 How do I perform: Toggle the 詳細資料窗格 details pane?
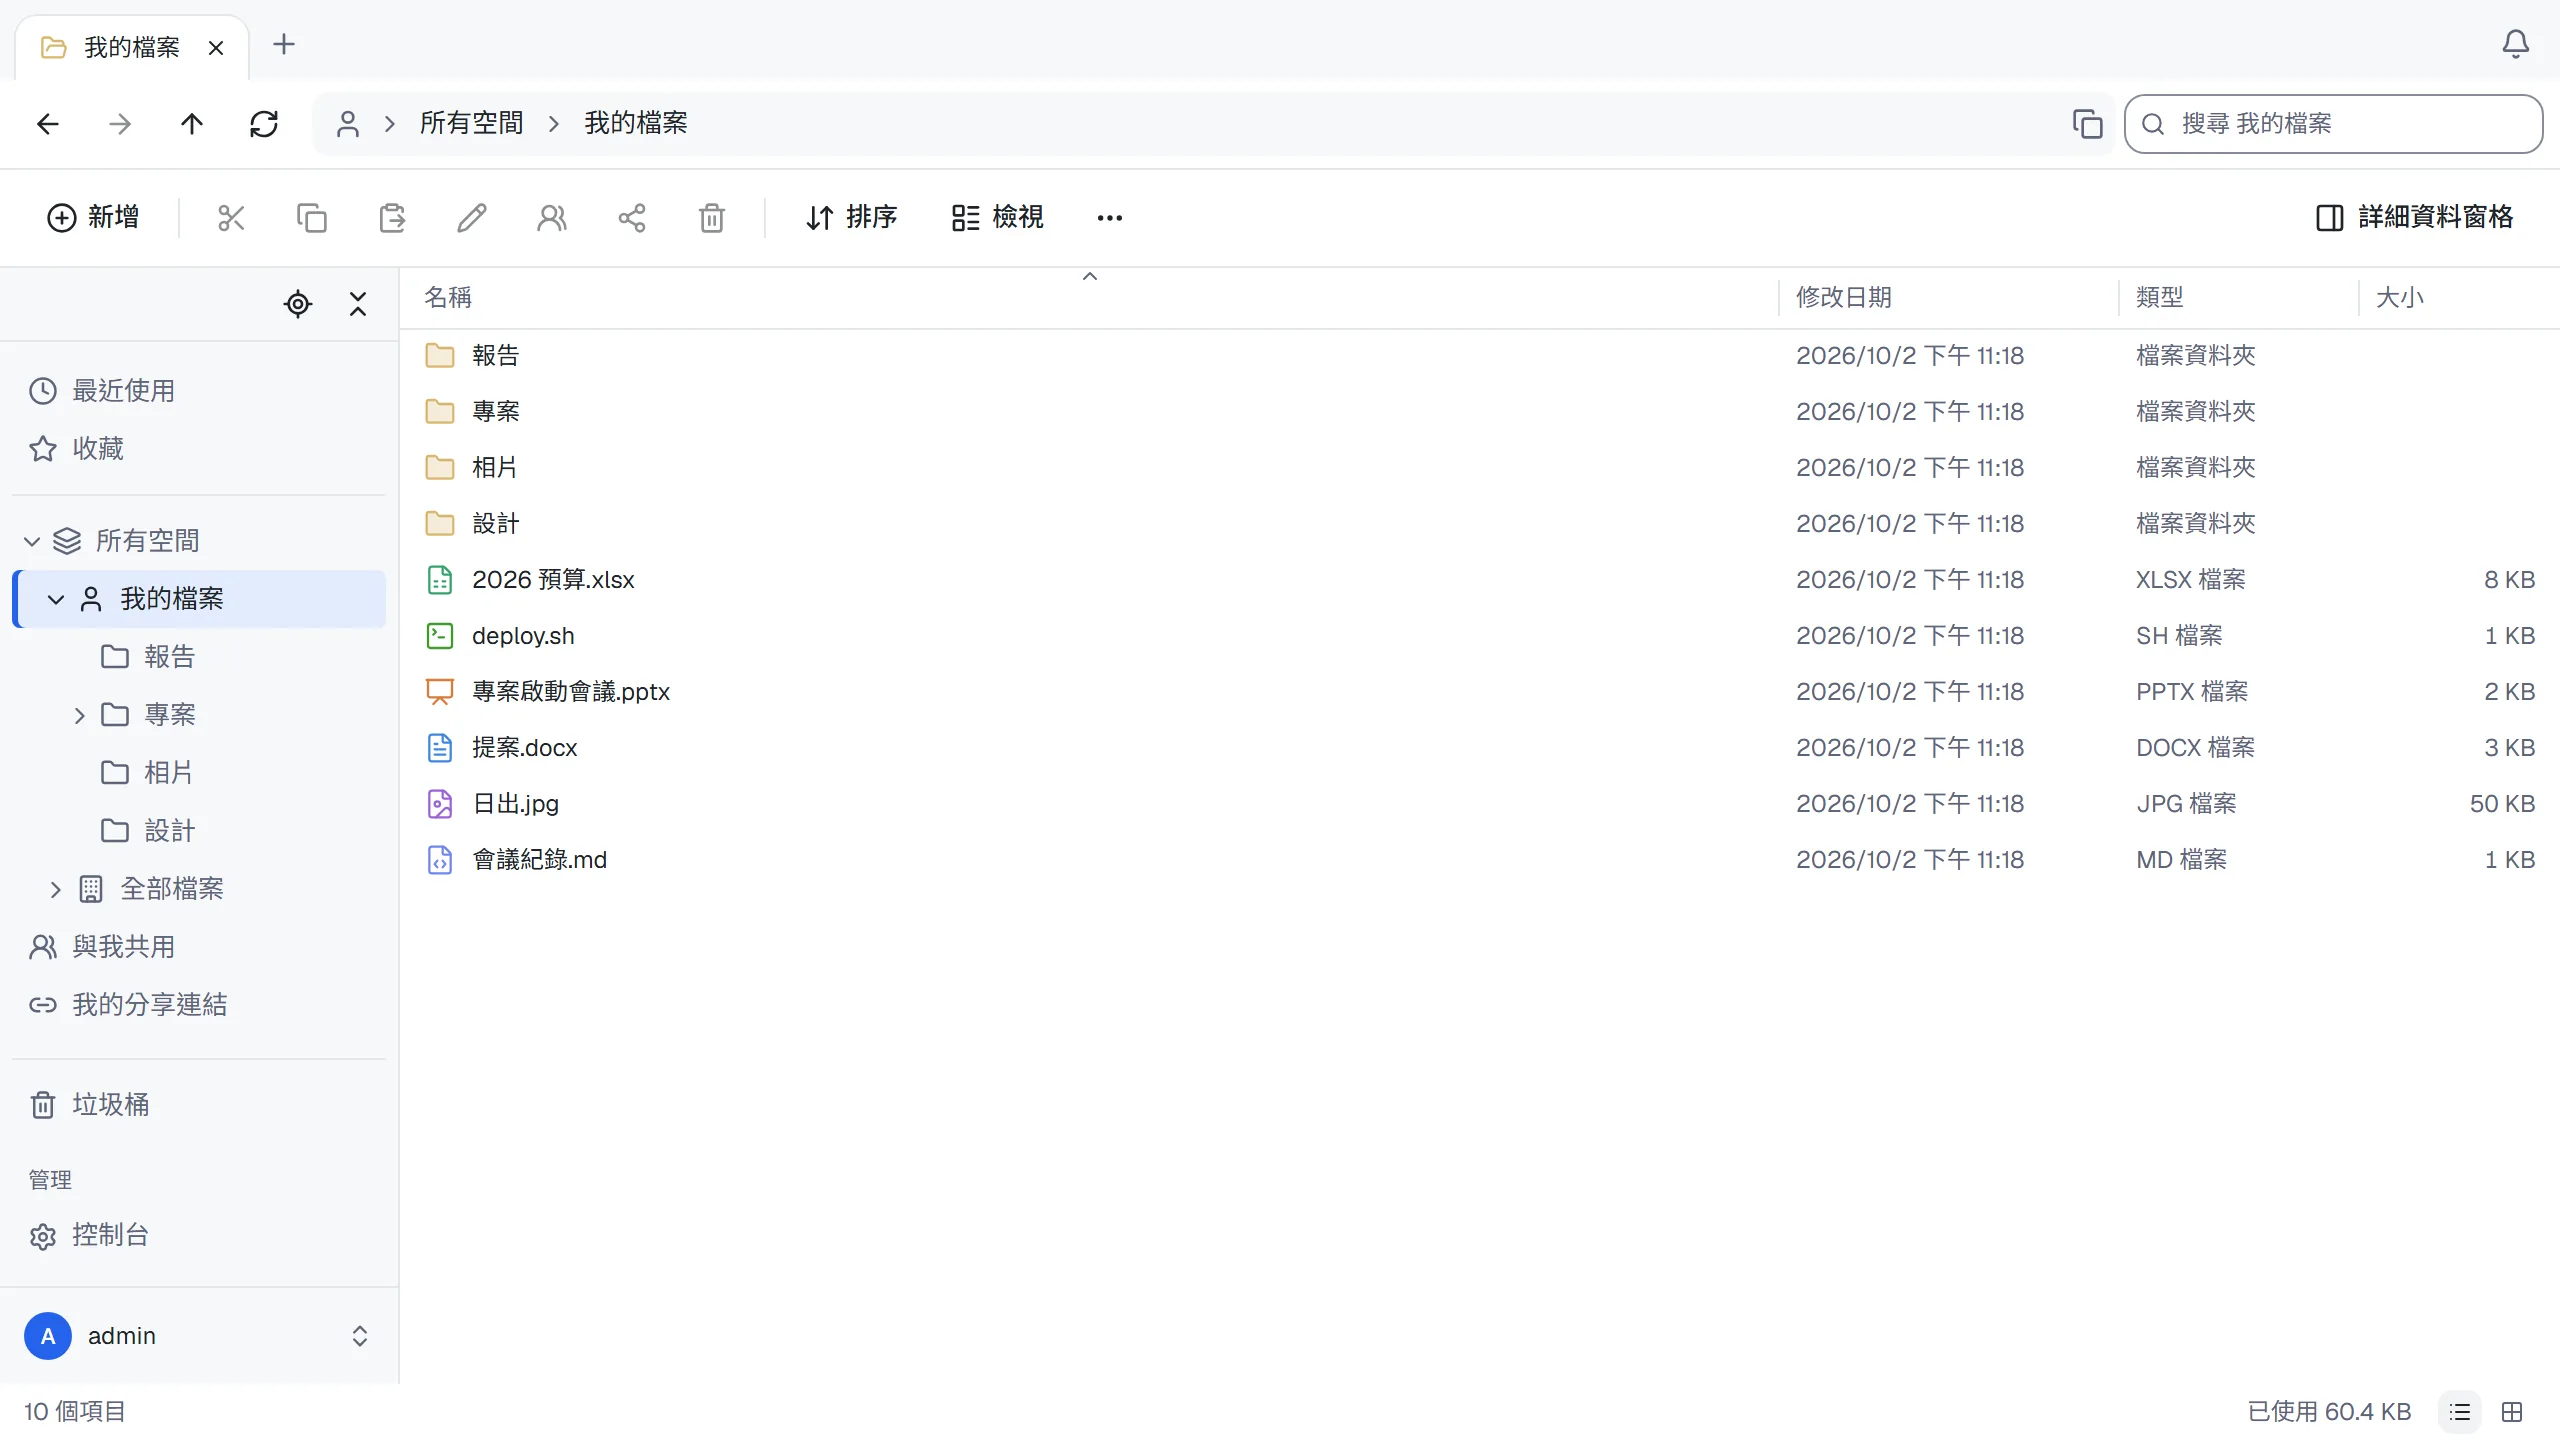tap(2414, 218)
